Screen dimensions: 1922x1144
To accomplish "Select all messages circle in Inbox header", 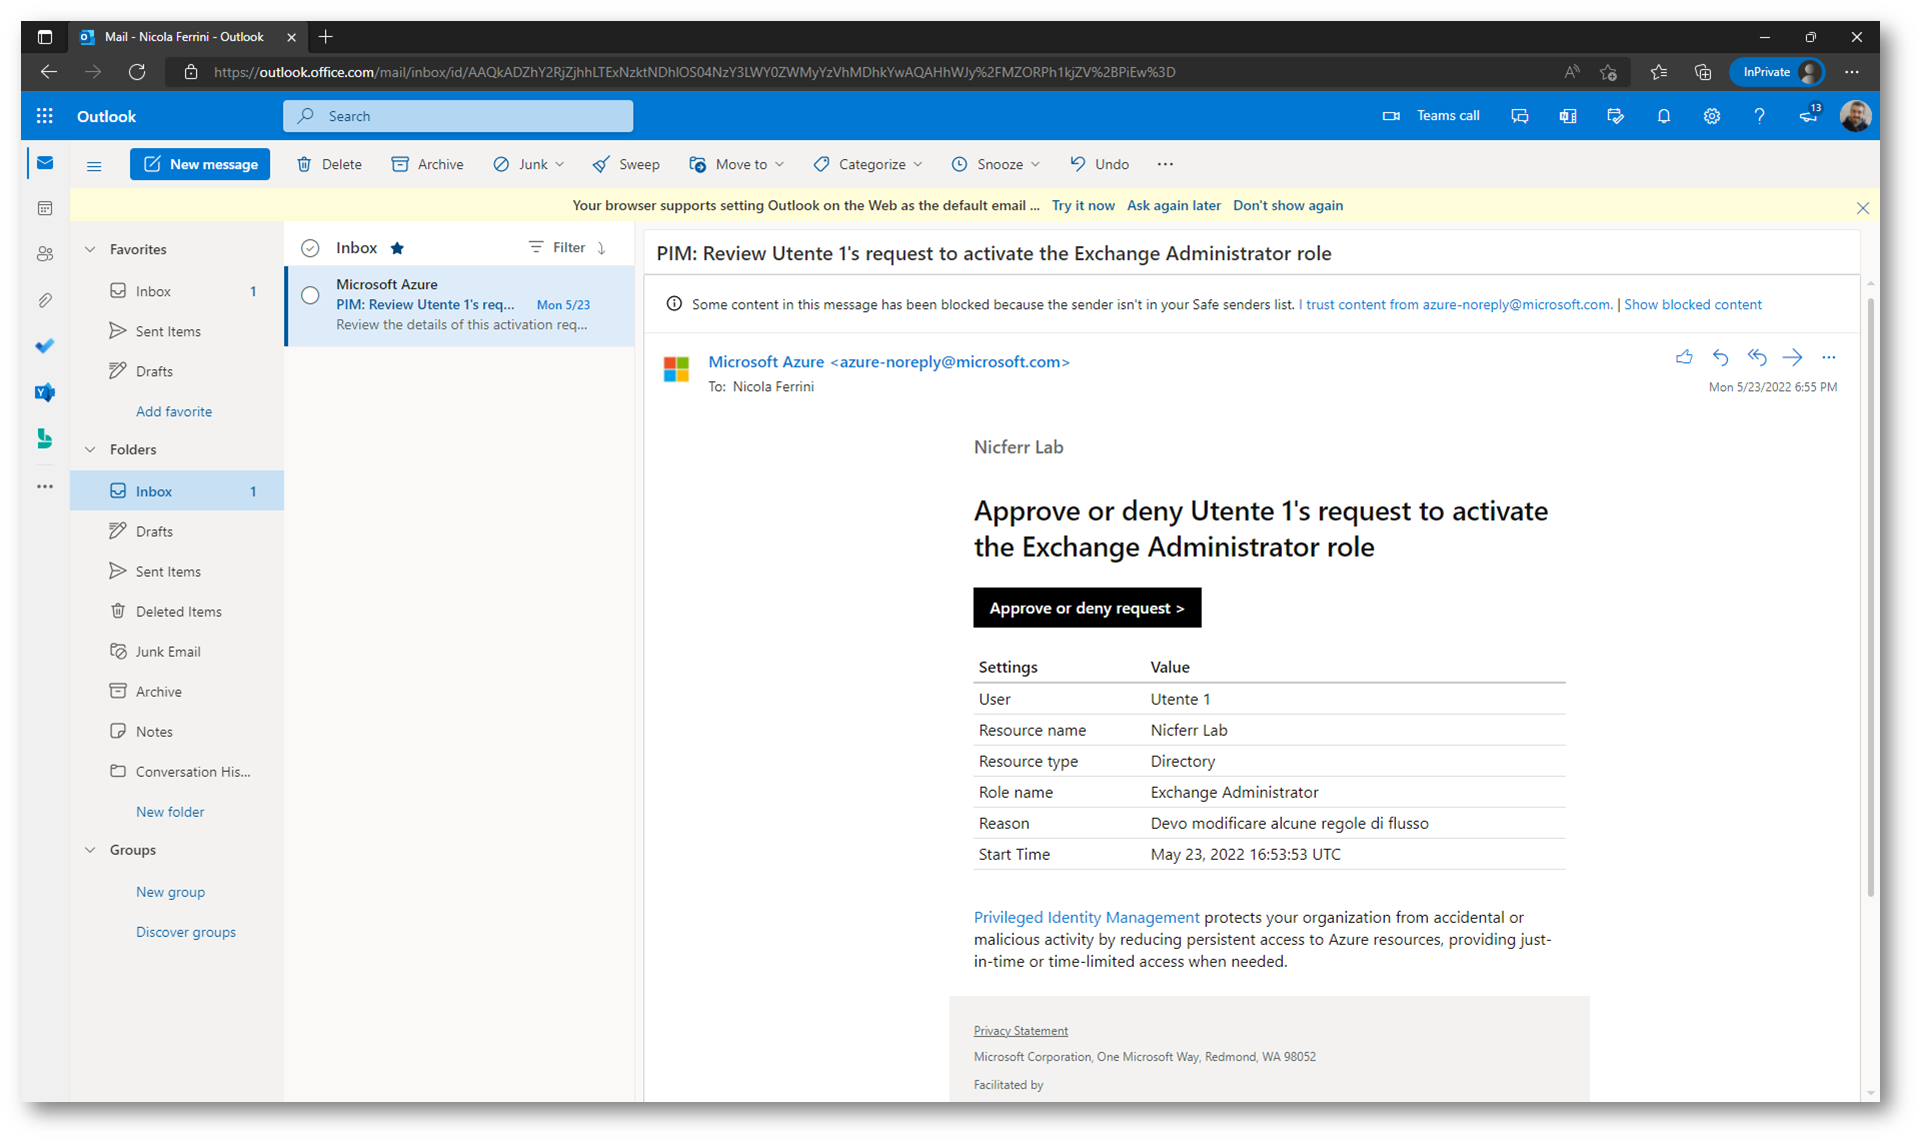I will (x=310, y=248).
